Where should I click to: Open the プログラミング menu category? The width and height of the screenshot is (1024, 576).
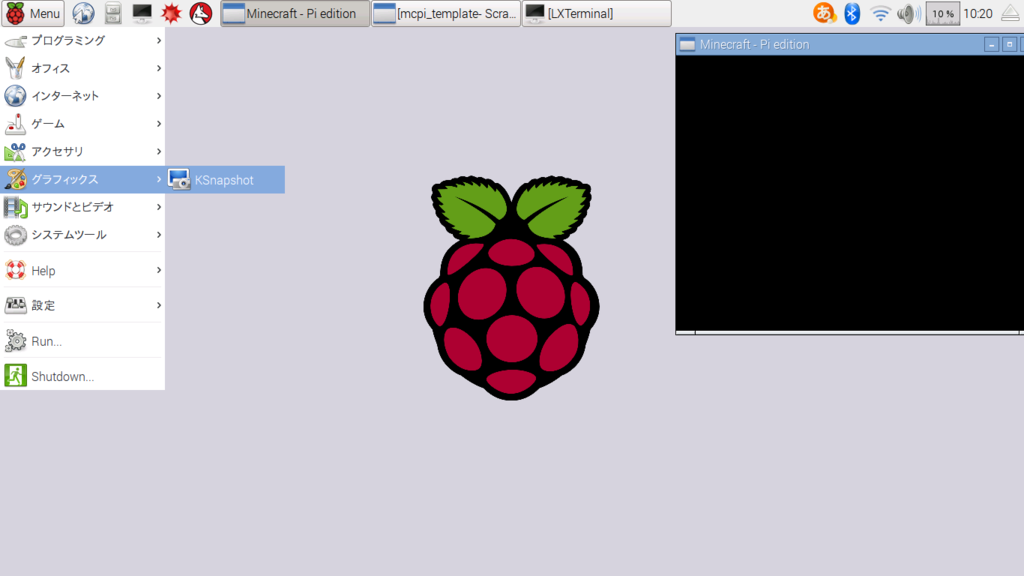point(82,40)
